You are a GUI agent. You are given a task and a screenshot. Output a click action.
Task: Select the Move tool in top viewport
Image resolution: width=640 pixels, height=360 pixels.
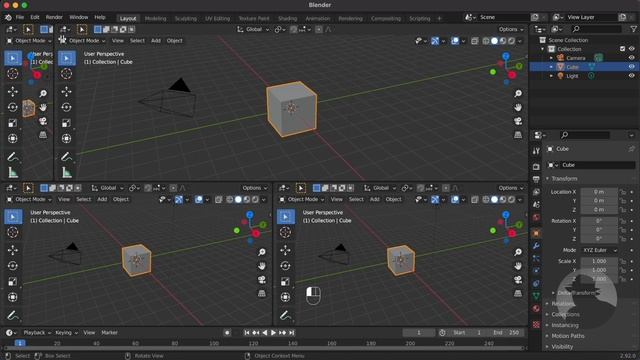tap(67, 91)
